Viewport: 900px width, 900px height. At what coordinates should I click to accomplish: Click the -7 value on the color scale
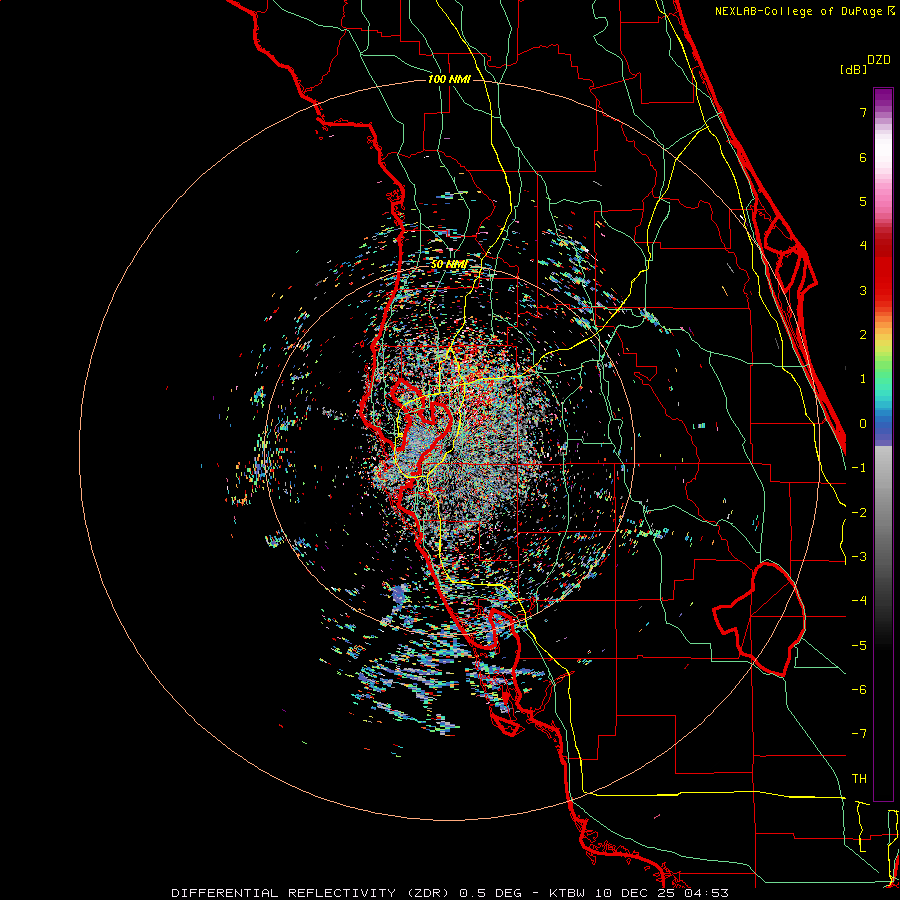[x=859, y=734]
